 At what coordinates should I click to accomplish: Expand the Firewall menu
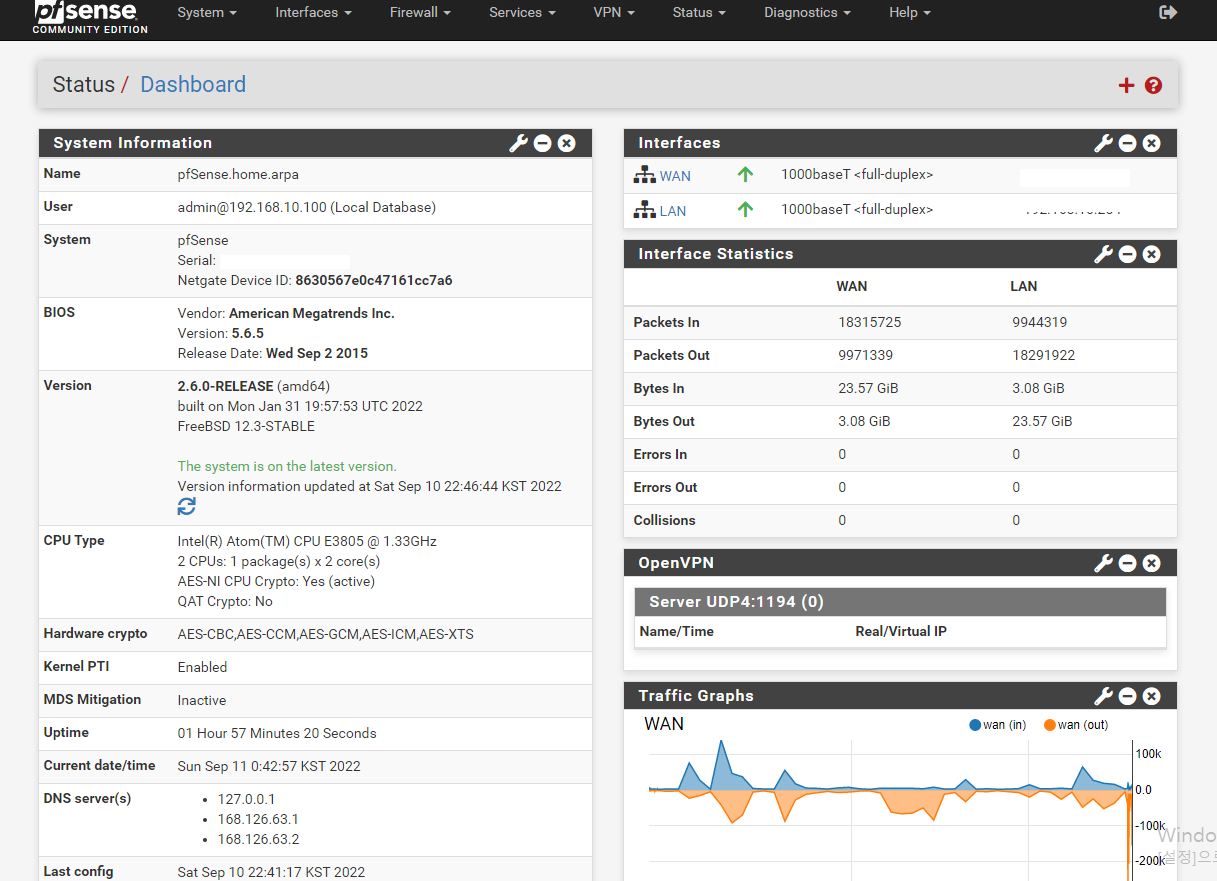tap(420, 13)
